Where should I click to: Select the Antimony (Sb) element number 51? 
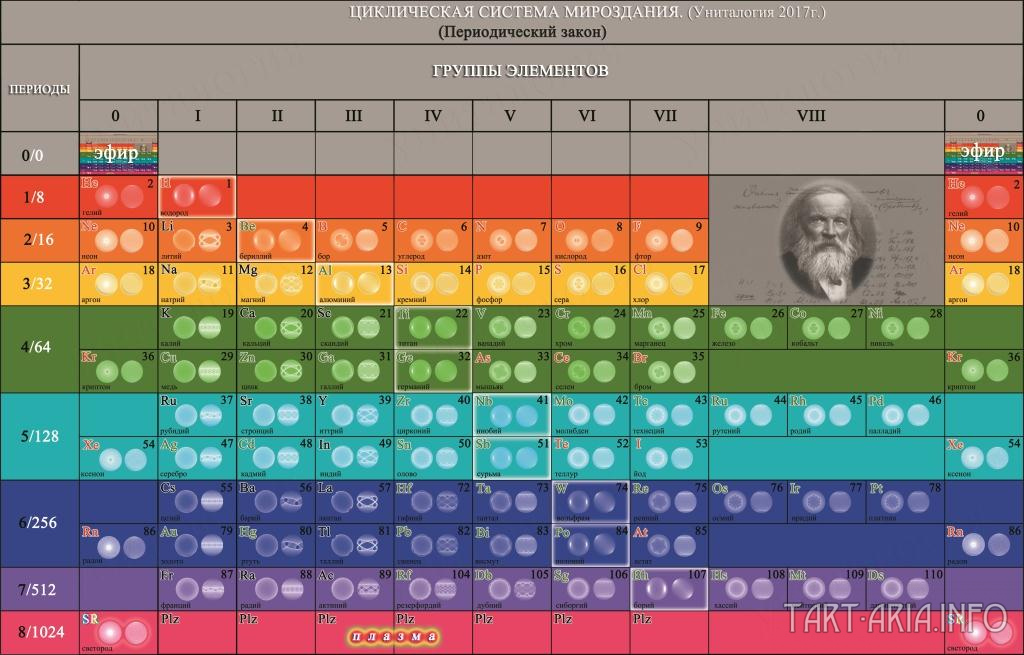tap(512, 458)
